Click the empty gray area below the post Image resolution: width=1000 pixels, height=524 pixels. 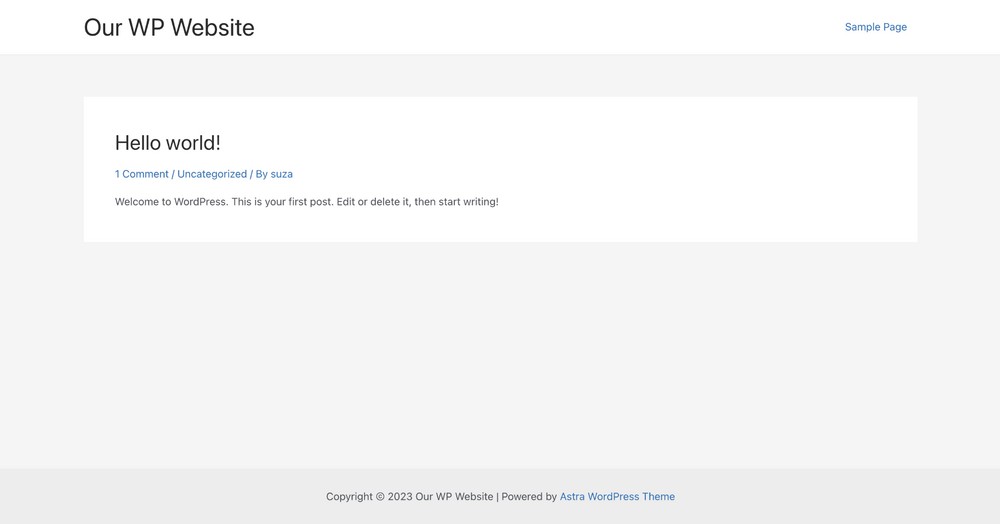500,350
